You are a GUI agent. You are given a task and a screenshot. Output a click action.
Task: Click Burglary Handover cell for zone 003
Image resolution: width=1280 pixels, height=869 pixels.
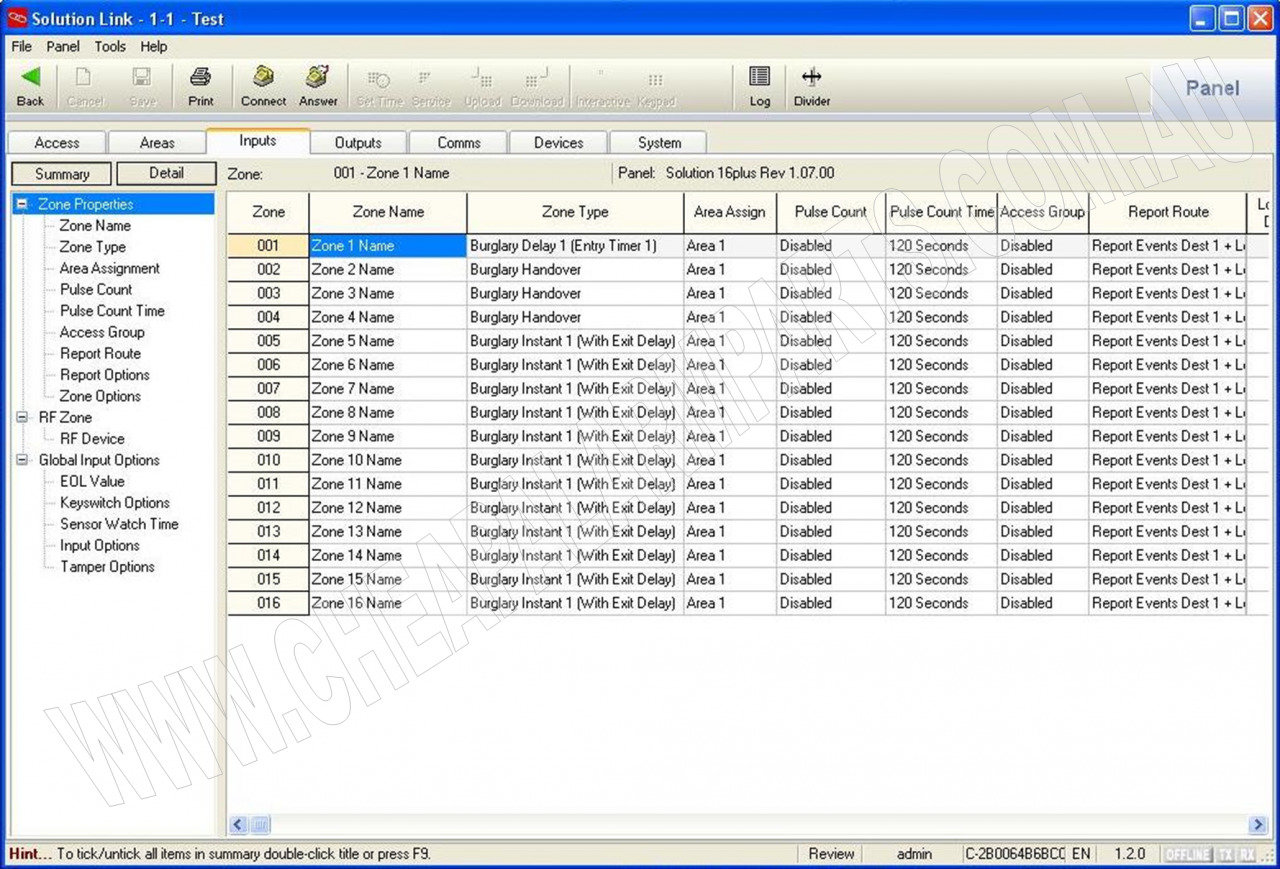pyautogui.click(x=575, y=294)
